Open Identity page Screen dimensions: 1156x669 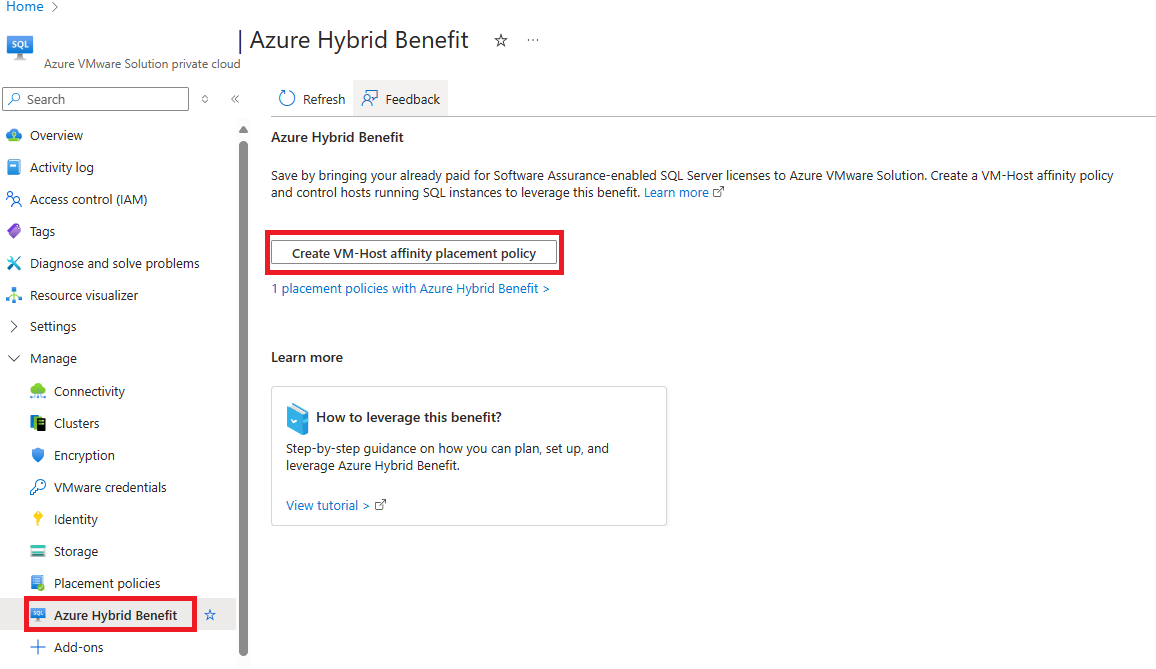[75, 519]
